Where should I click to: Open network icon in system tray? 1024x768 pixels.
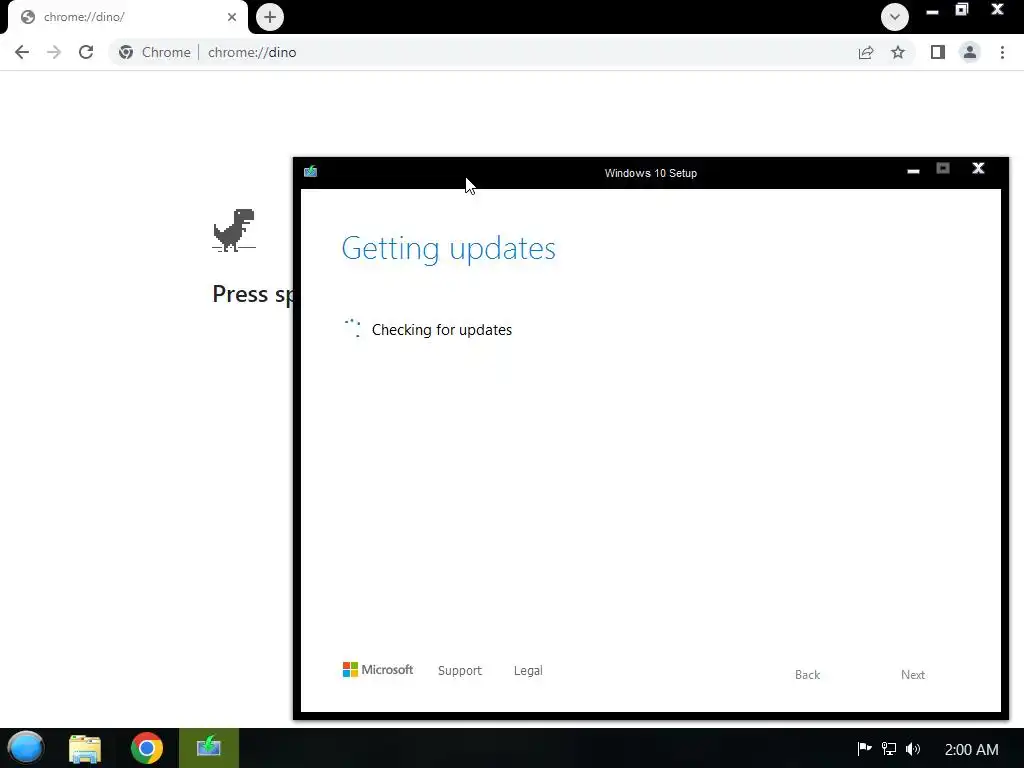[889, 749]
